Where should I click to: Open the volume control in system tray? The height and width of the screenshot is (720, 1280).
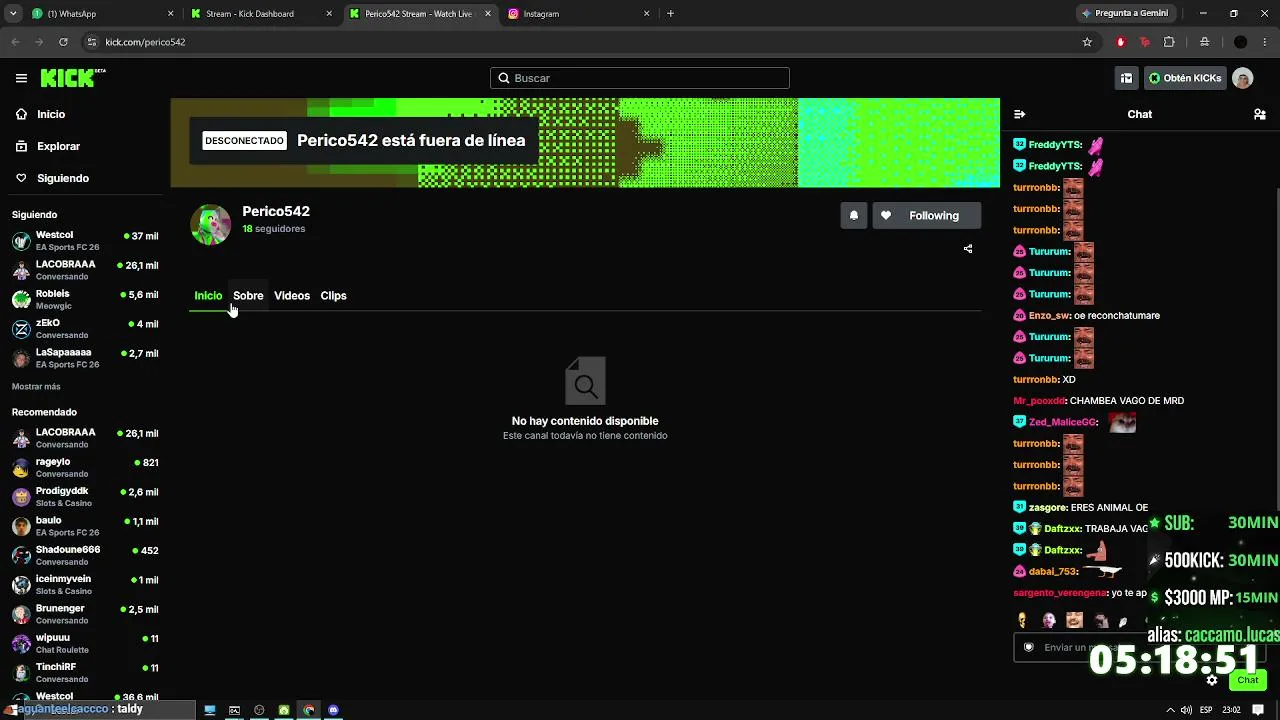tap(1186, 710)
